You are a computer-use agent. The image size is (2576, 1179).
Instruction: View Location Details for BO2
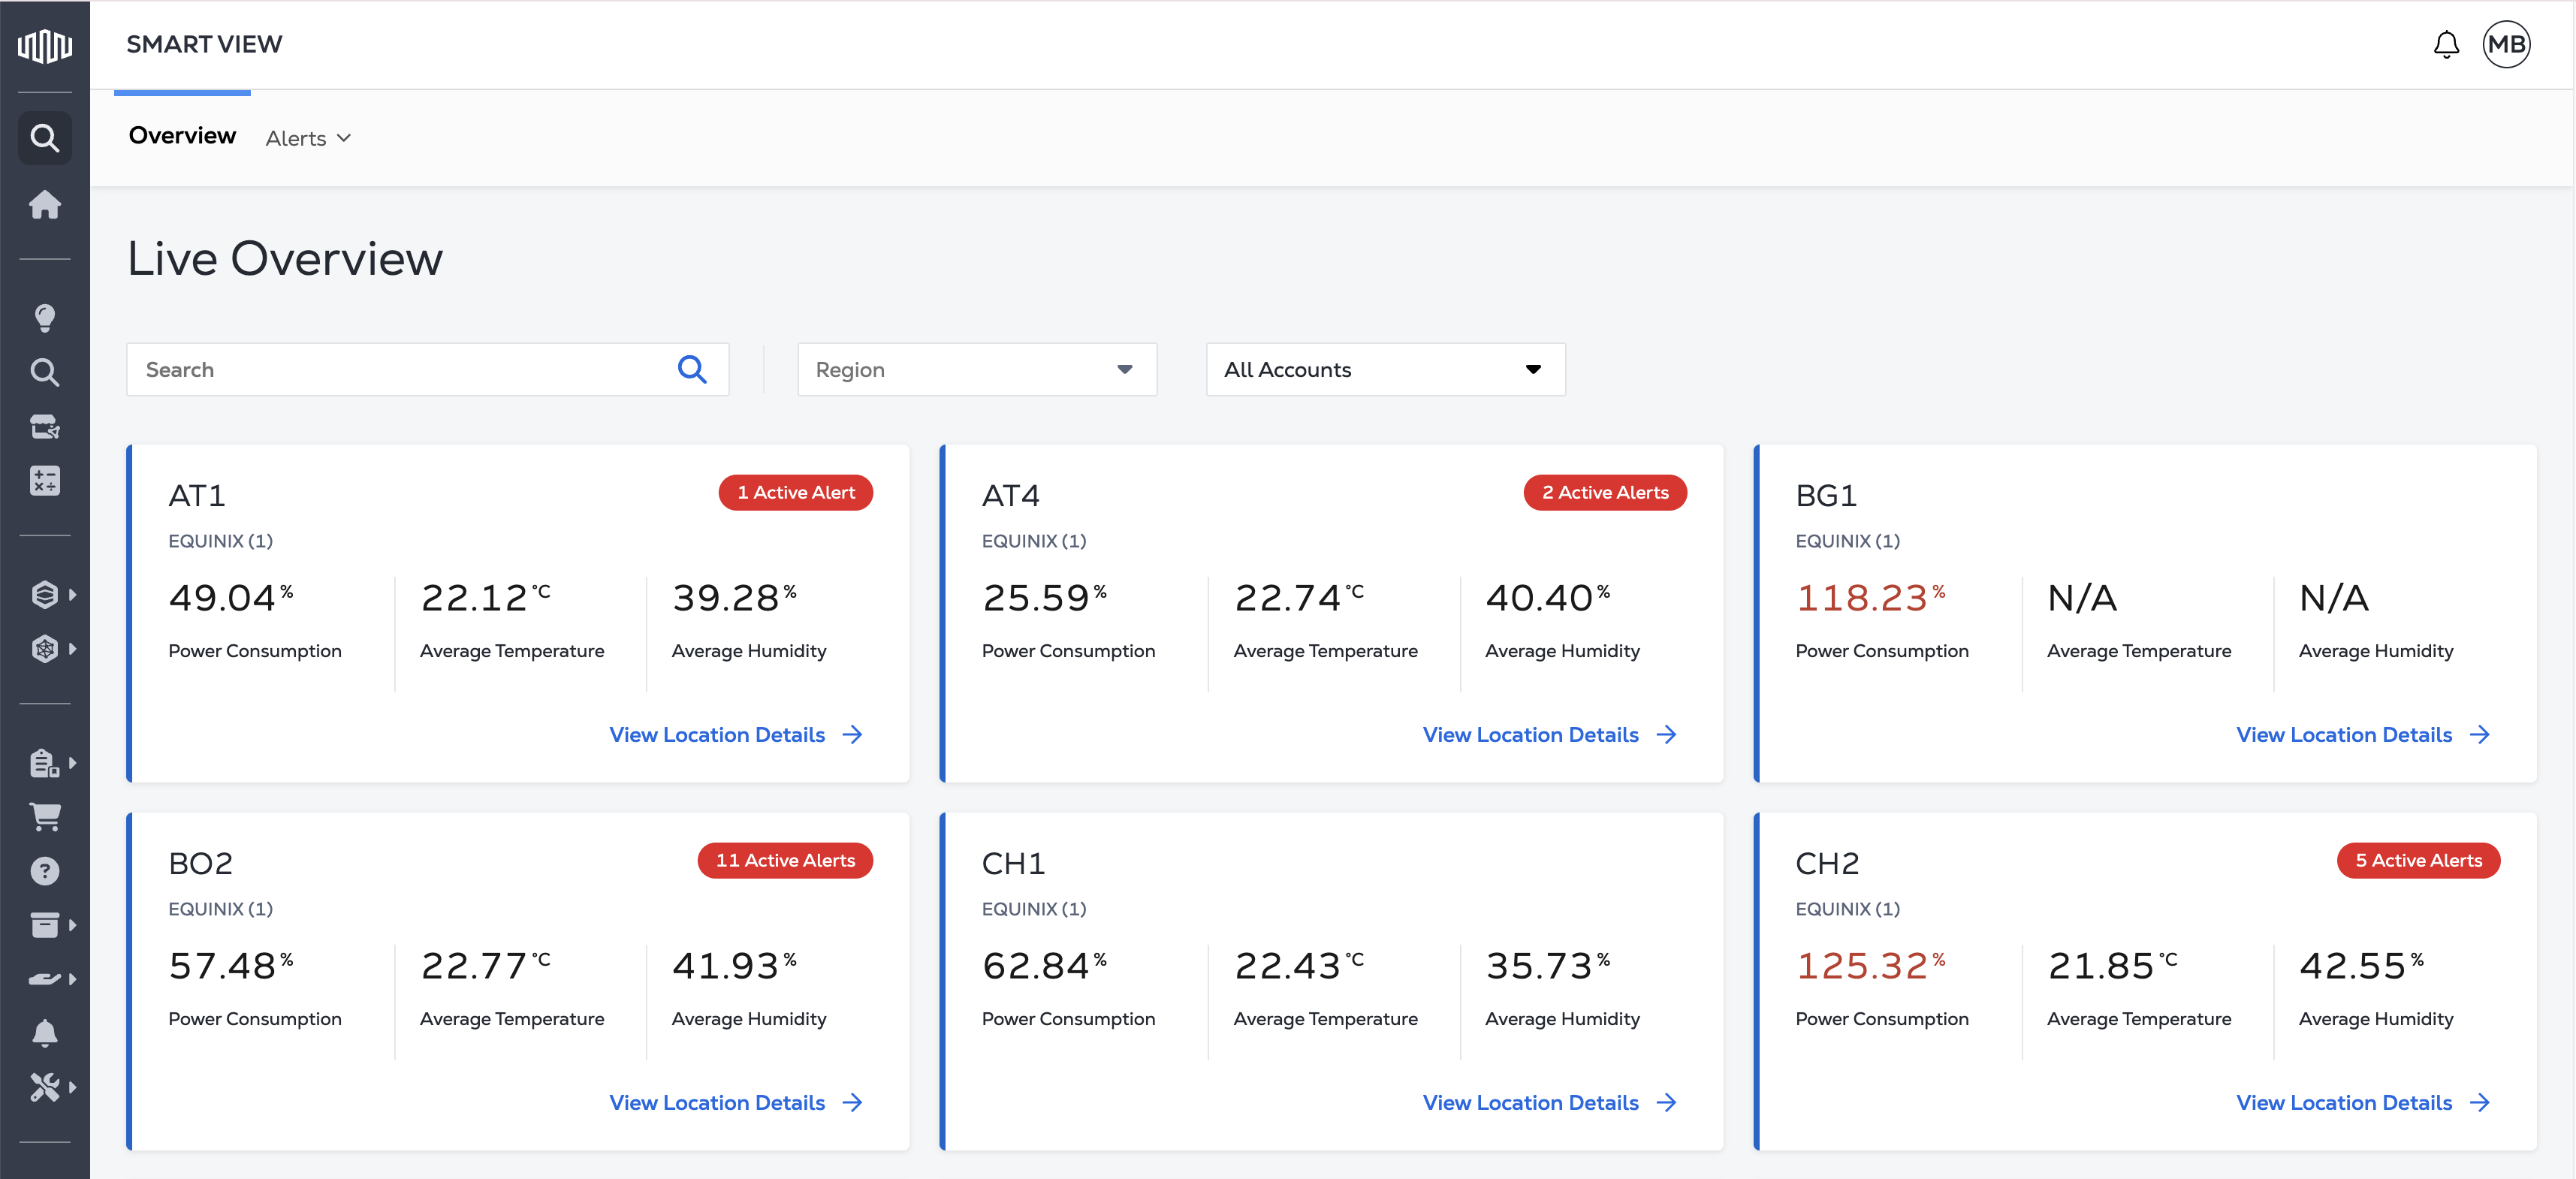coord(736,1103)
